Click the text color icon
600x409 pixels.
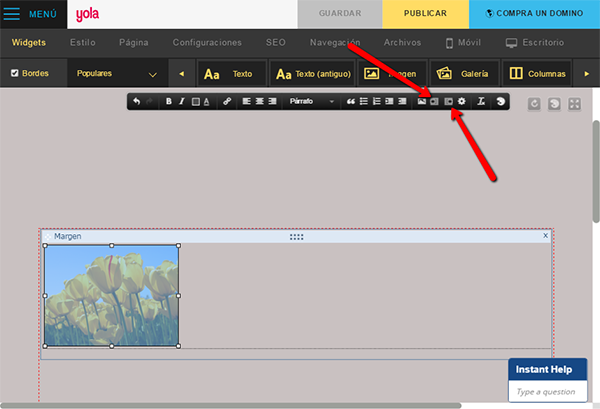(207, 102)
